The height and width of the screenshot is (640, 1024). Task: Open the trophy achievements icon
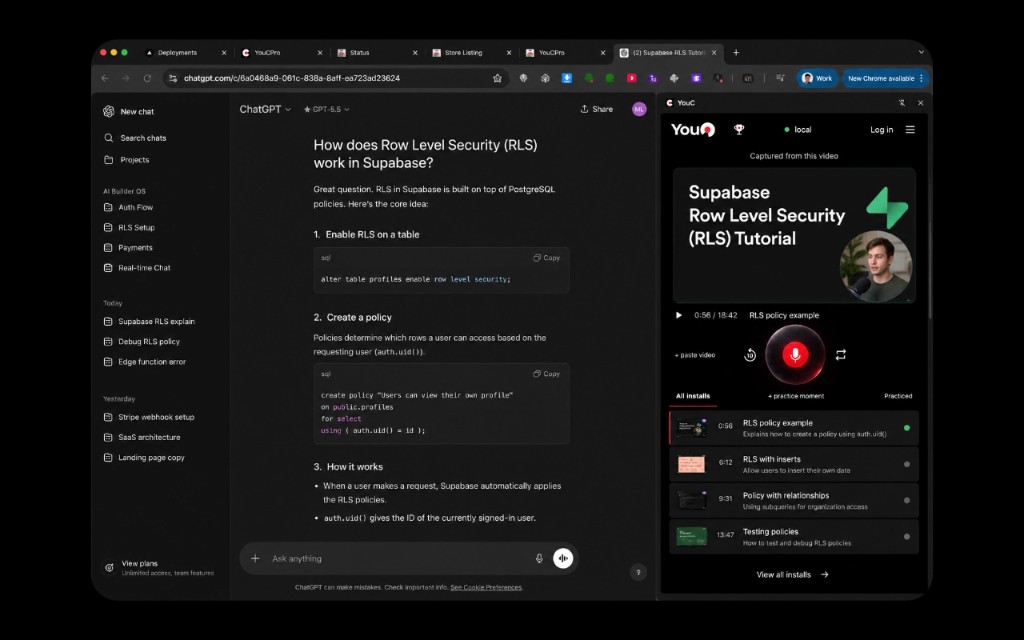[739, 129]
